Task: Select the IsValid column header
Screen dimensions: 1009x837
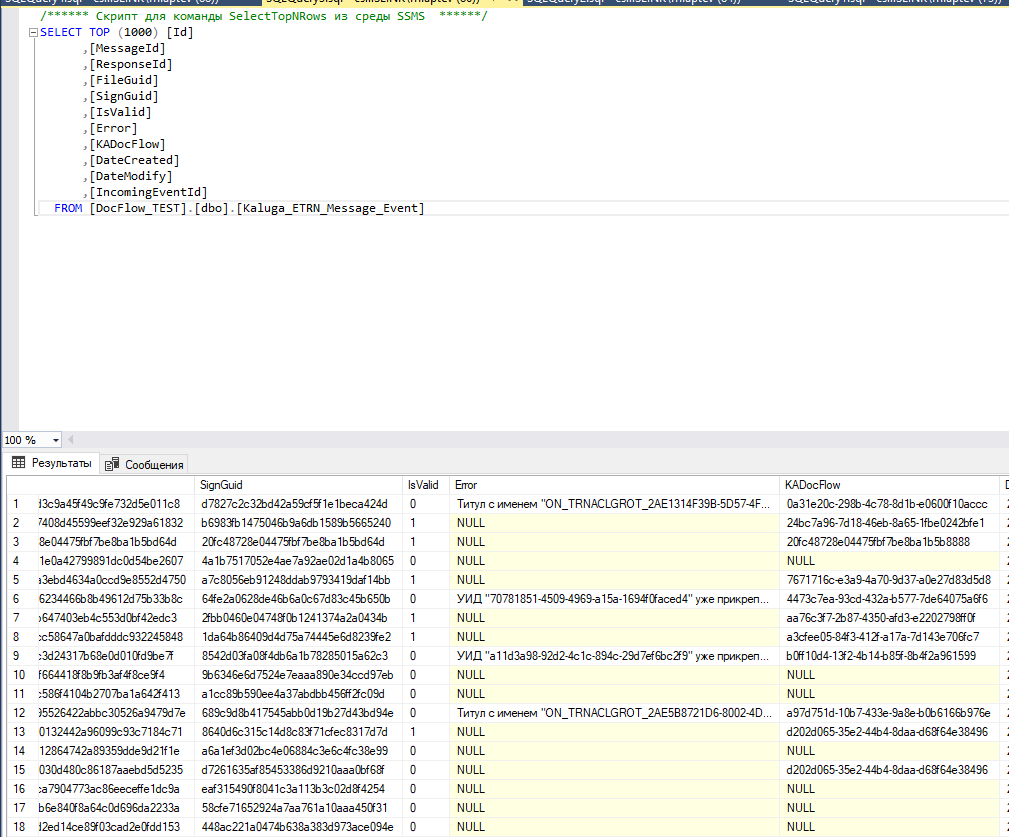Action: 425,485
